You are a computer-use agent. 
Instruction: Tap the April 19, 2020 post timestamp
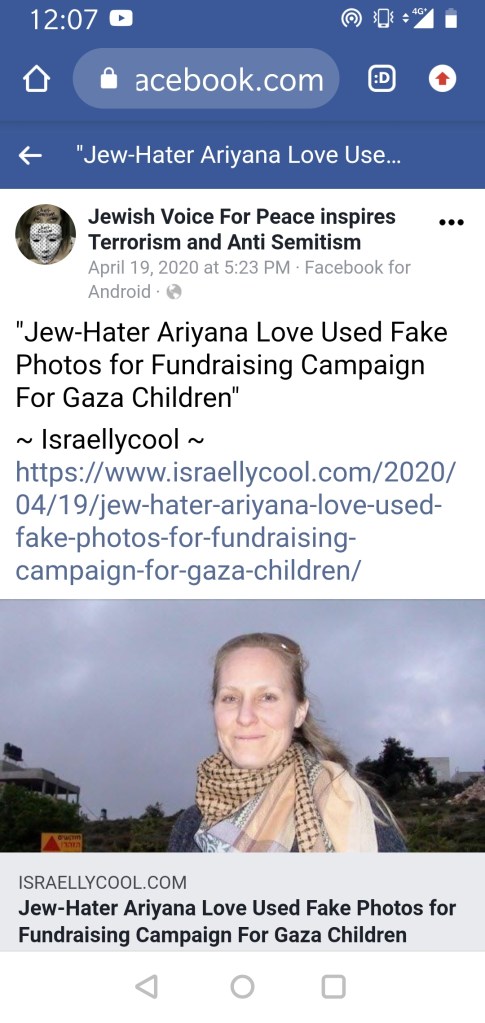tap(189, 267)
